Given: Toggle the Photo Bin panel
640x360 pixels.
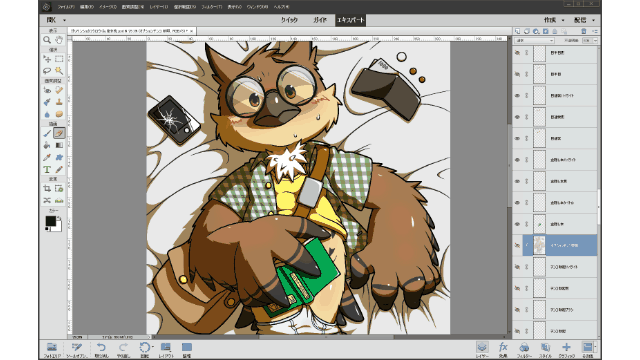Looking at the screenshot, I should point(52,349).
